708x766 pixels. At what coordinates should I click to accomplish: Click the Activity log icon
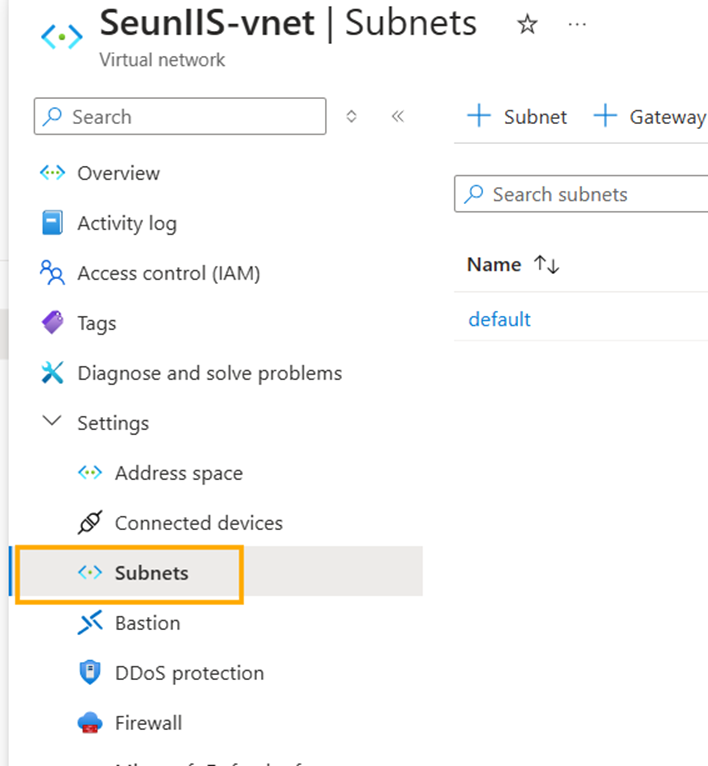click(x=52, y=223)
